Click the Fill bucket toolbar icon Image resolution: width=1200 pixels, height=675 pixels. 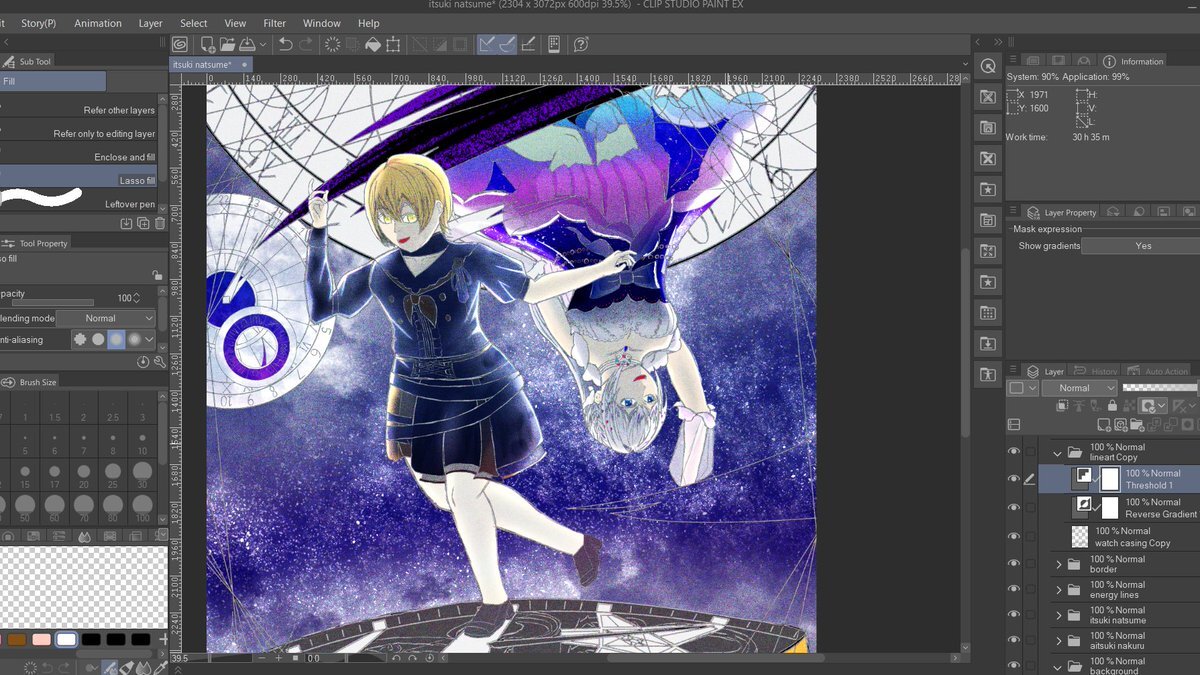pos(372,44)
